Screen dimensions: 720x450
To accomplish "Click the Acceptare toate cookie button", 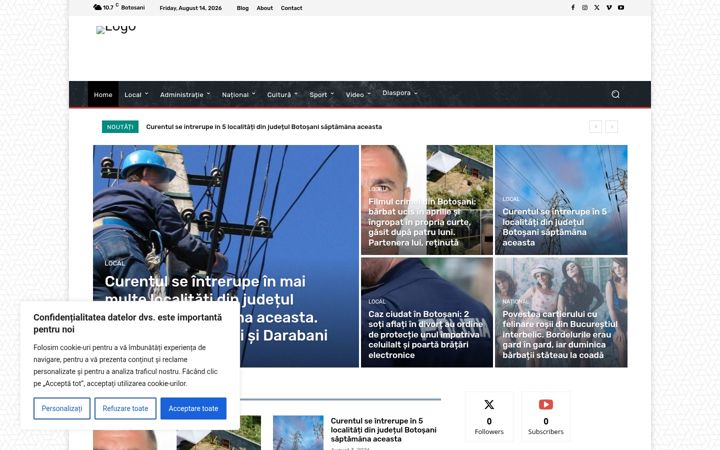I will coord(193,408).
